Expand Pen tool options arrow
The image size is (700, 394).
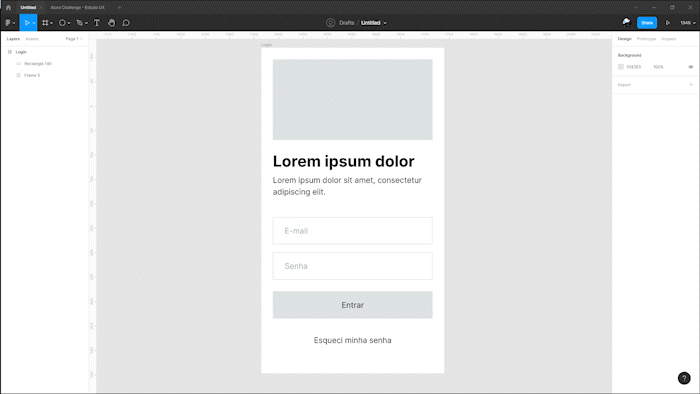pos(86,23)
